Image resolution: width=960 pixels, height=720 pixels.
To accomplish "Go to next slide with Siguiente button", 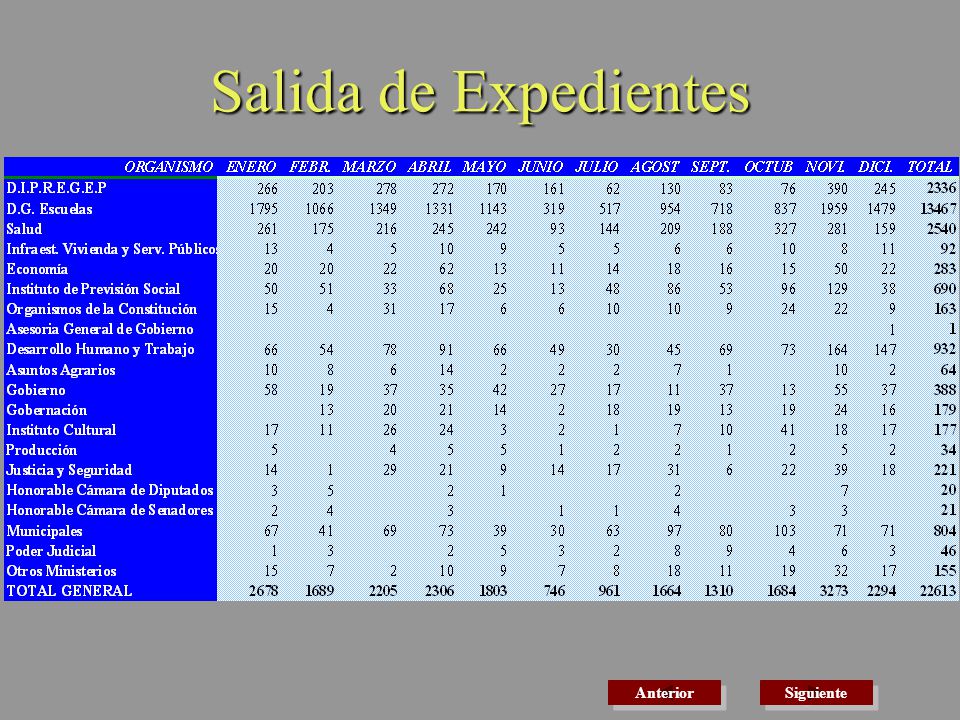I will (x=816, y=692).
